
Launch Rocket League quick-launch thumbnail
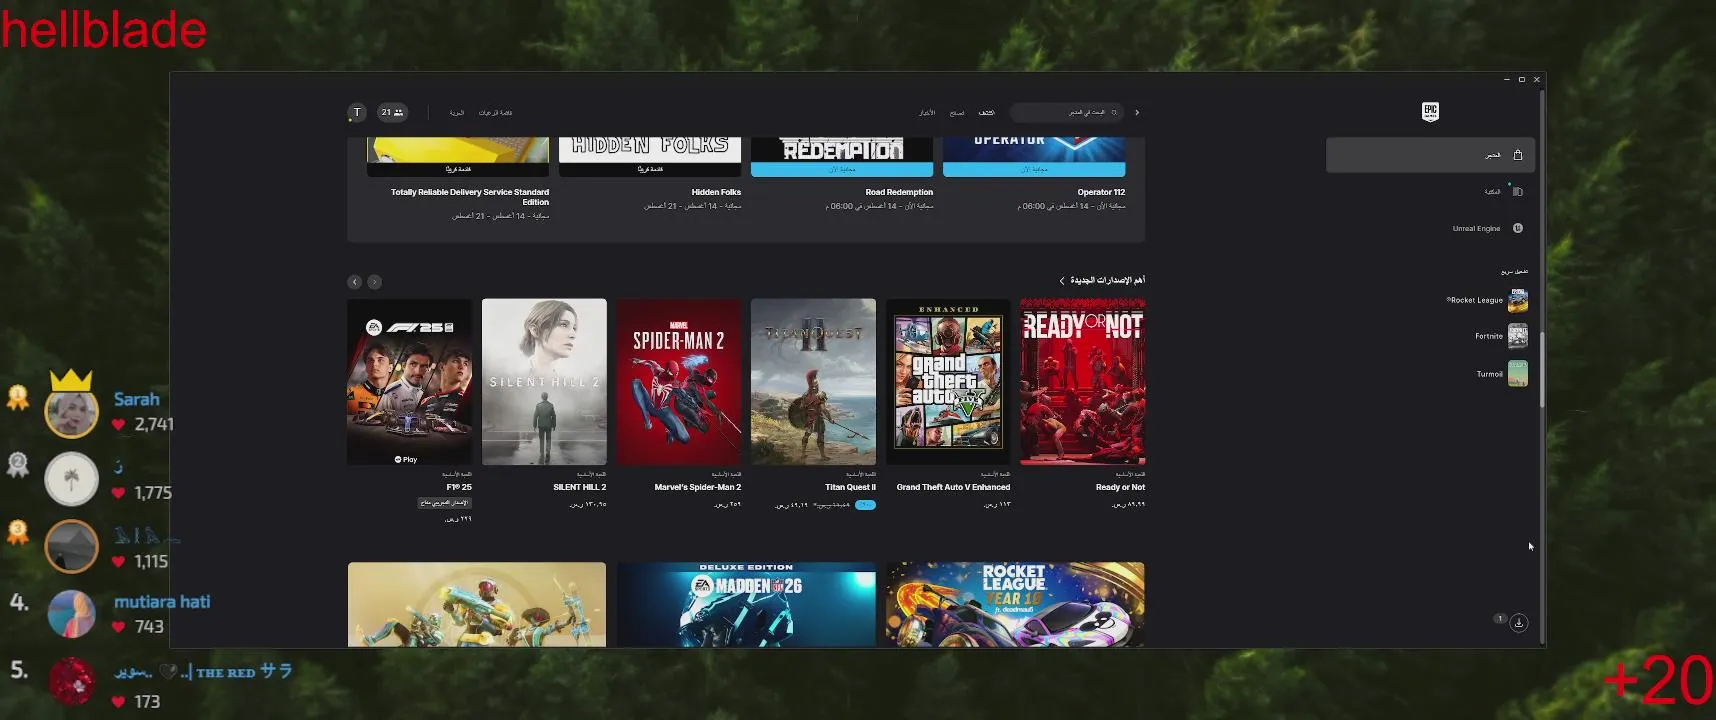[1518, 300]
